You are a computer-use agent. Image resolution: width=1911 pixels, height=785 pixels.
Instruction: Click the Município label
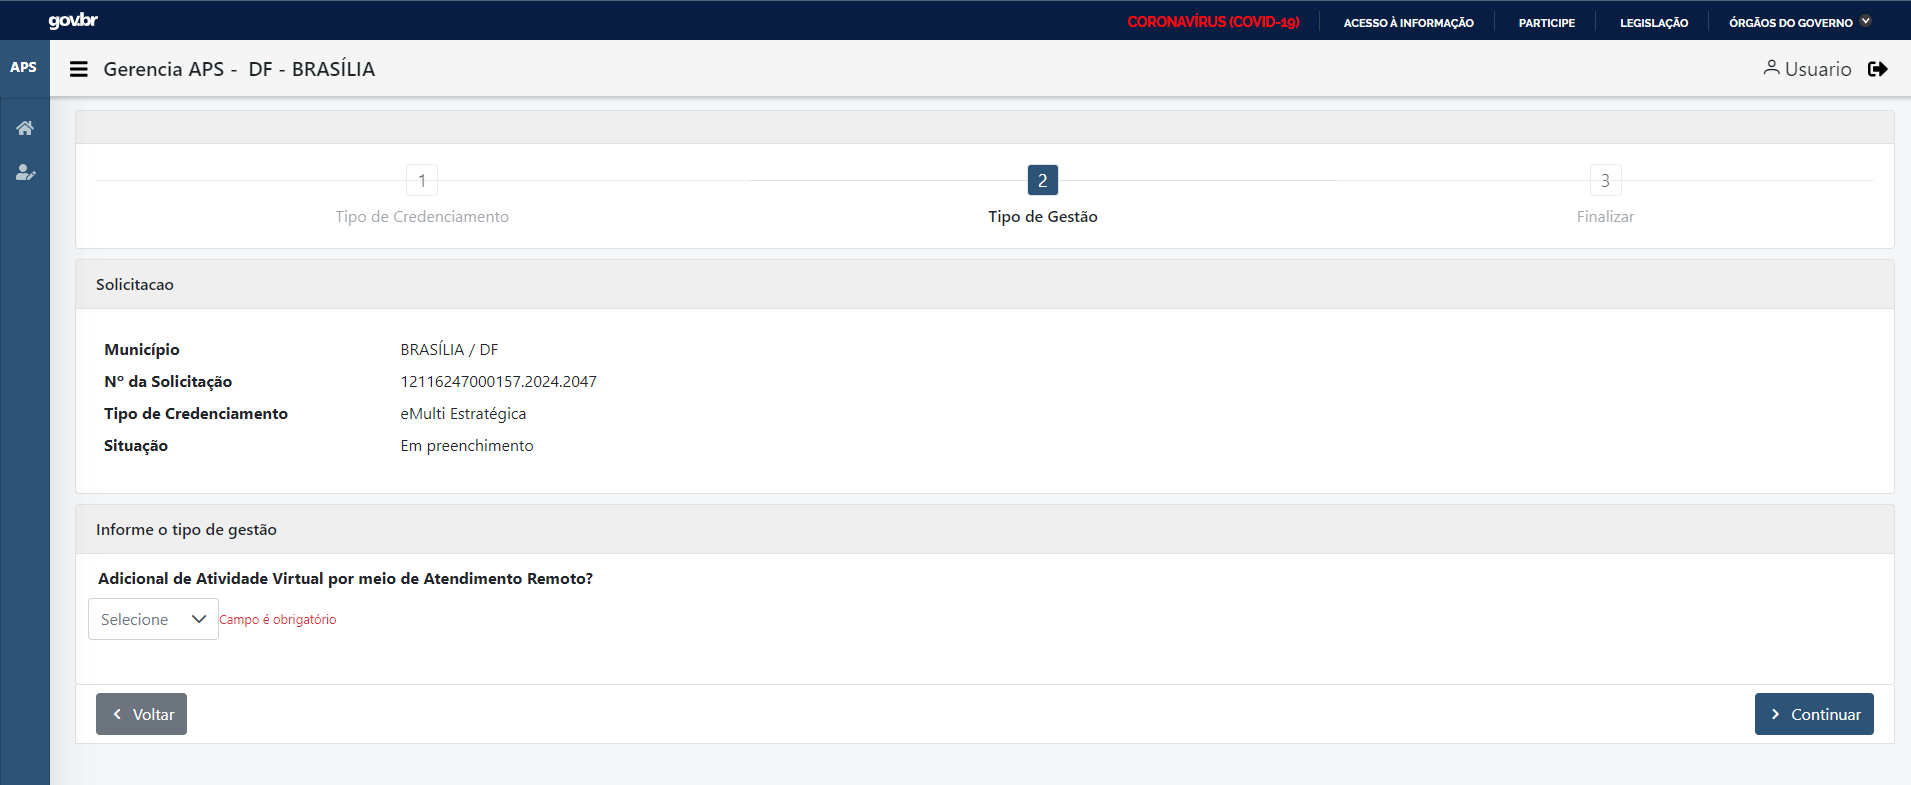pyautogui.click(x=142, y=350)
